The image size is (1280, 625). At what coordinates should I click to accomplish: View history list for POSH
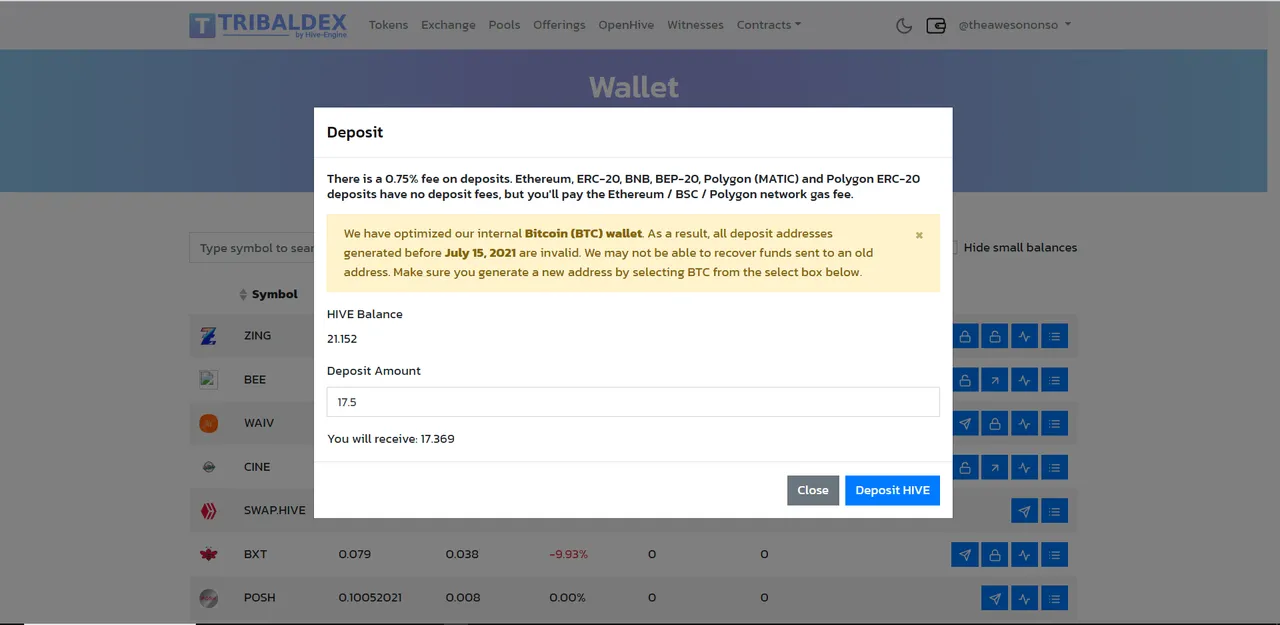coord(1054,598)
